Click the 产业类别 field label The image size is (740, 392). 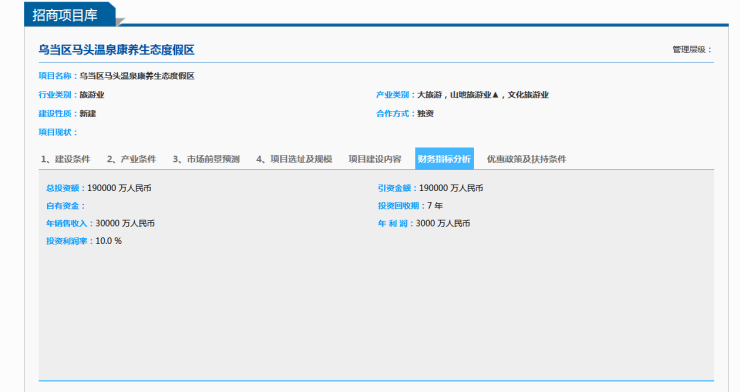(x=395, y=95)
